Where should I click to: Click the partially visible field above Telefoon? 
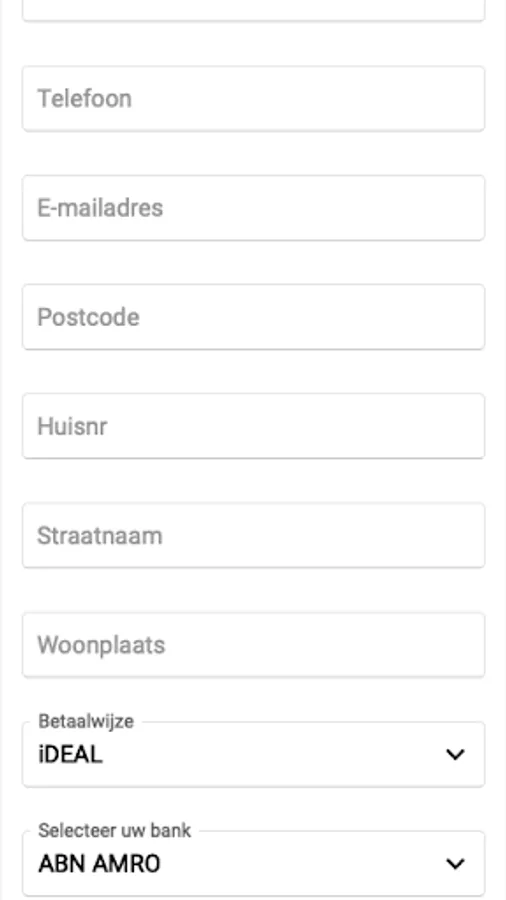[x=254, y=10]
